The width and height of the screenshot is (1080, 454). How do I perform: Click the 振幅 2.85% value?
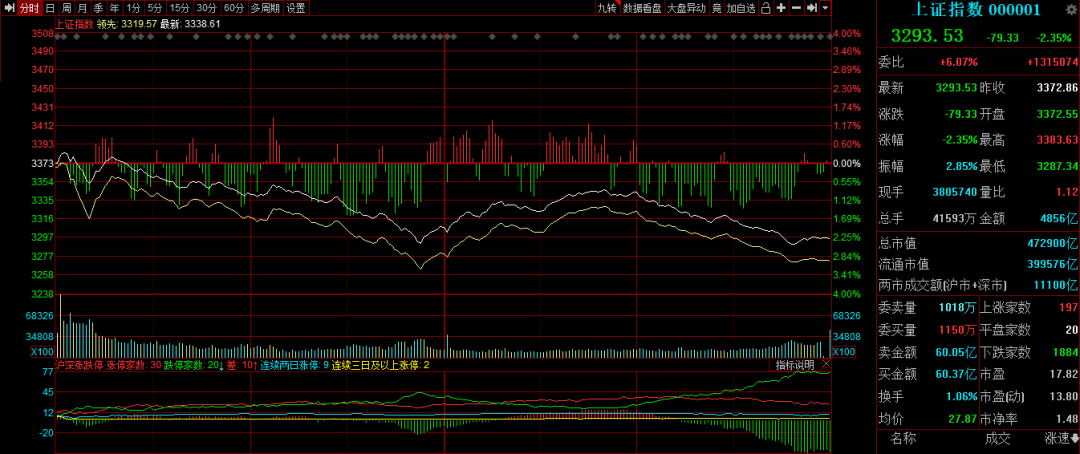962,166
